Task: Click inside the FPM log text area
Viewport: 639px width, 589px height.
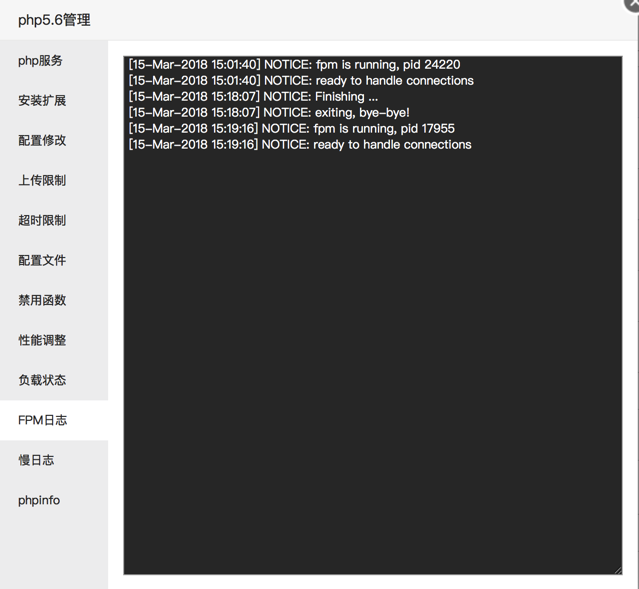Action: 373,315
